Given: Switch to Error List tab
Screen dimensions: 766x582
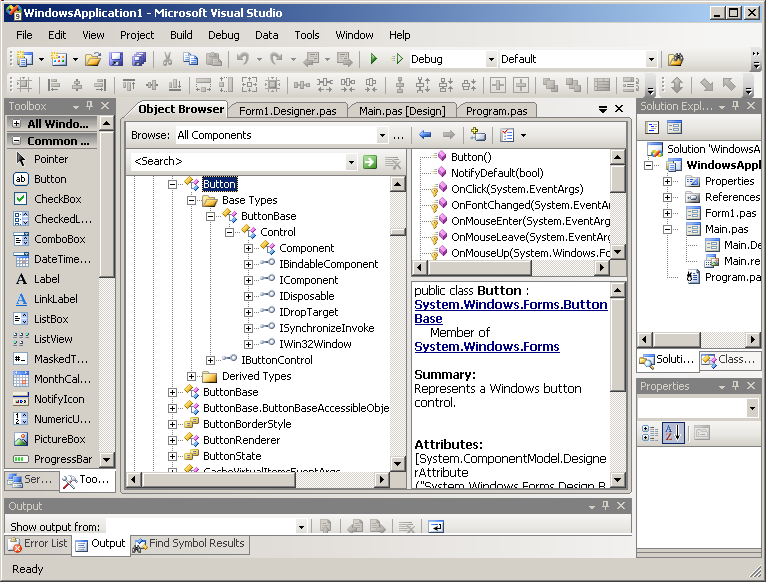Looking at the screenshot, I should pyautogui.click(x=37, y=544).
